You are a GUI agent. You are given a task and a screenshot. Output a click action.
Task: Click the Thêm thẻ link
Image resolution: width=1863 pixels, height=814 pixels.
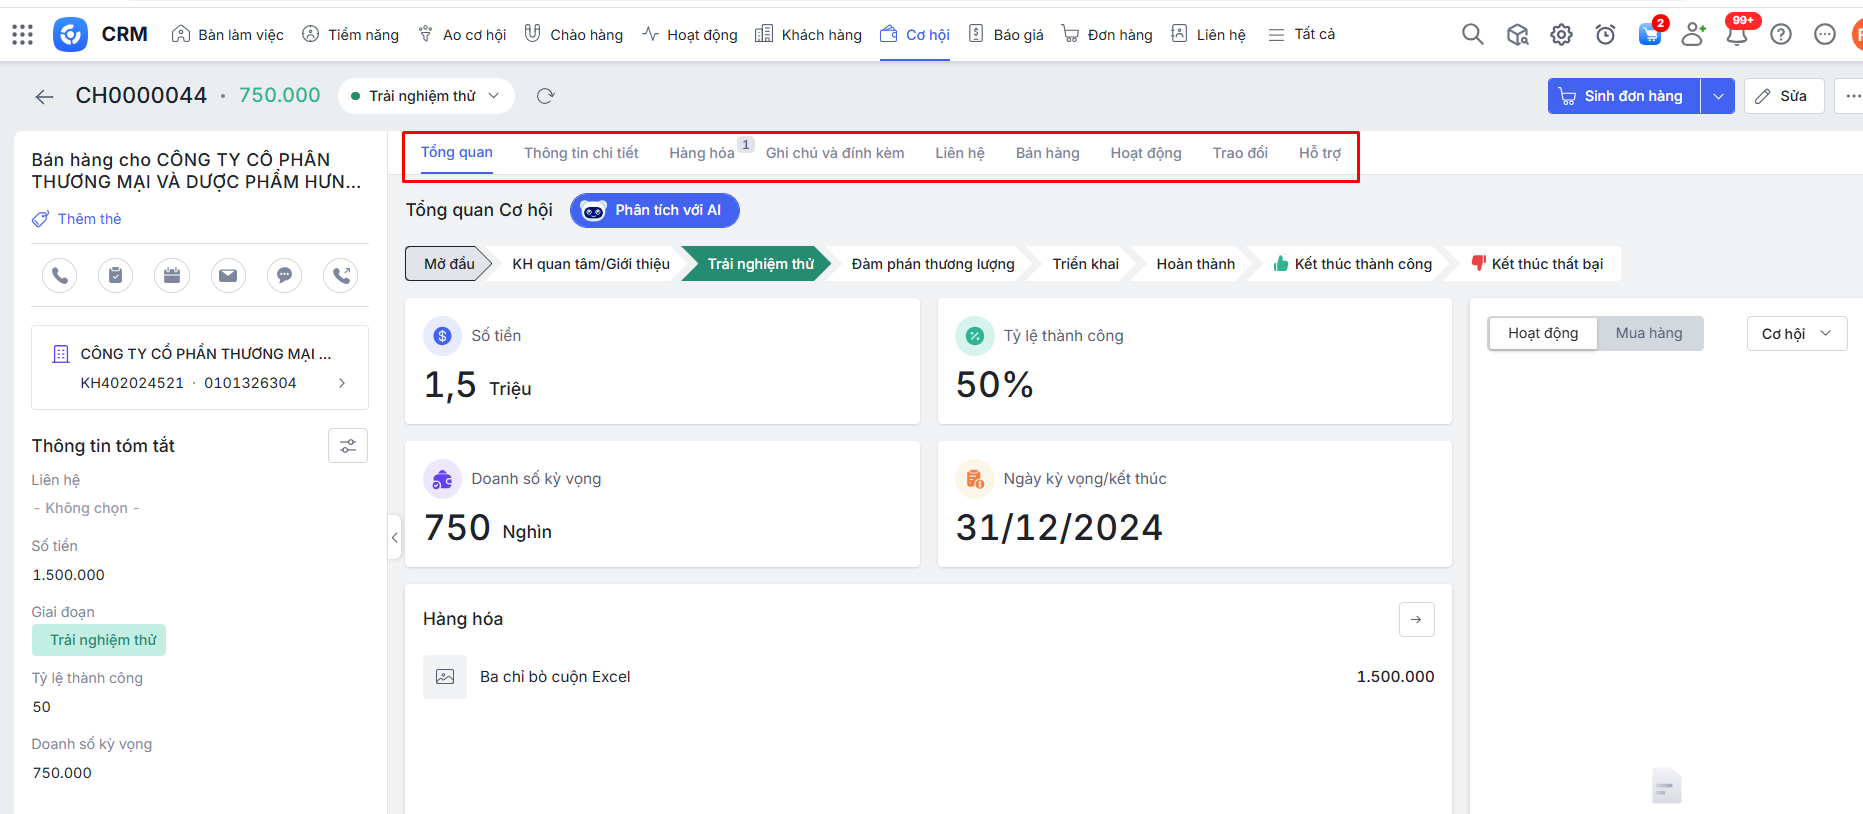click(89, 219)
